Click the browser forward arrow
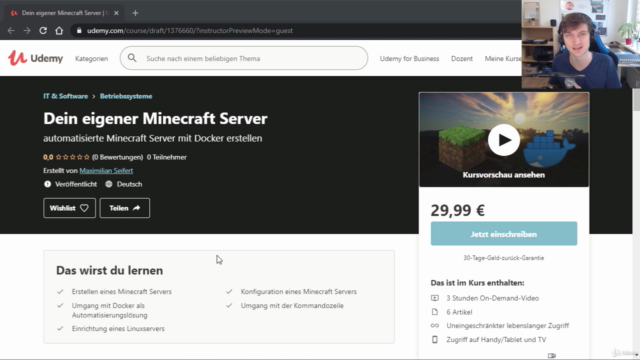 [27, 31]
